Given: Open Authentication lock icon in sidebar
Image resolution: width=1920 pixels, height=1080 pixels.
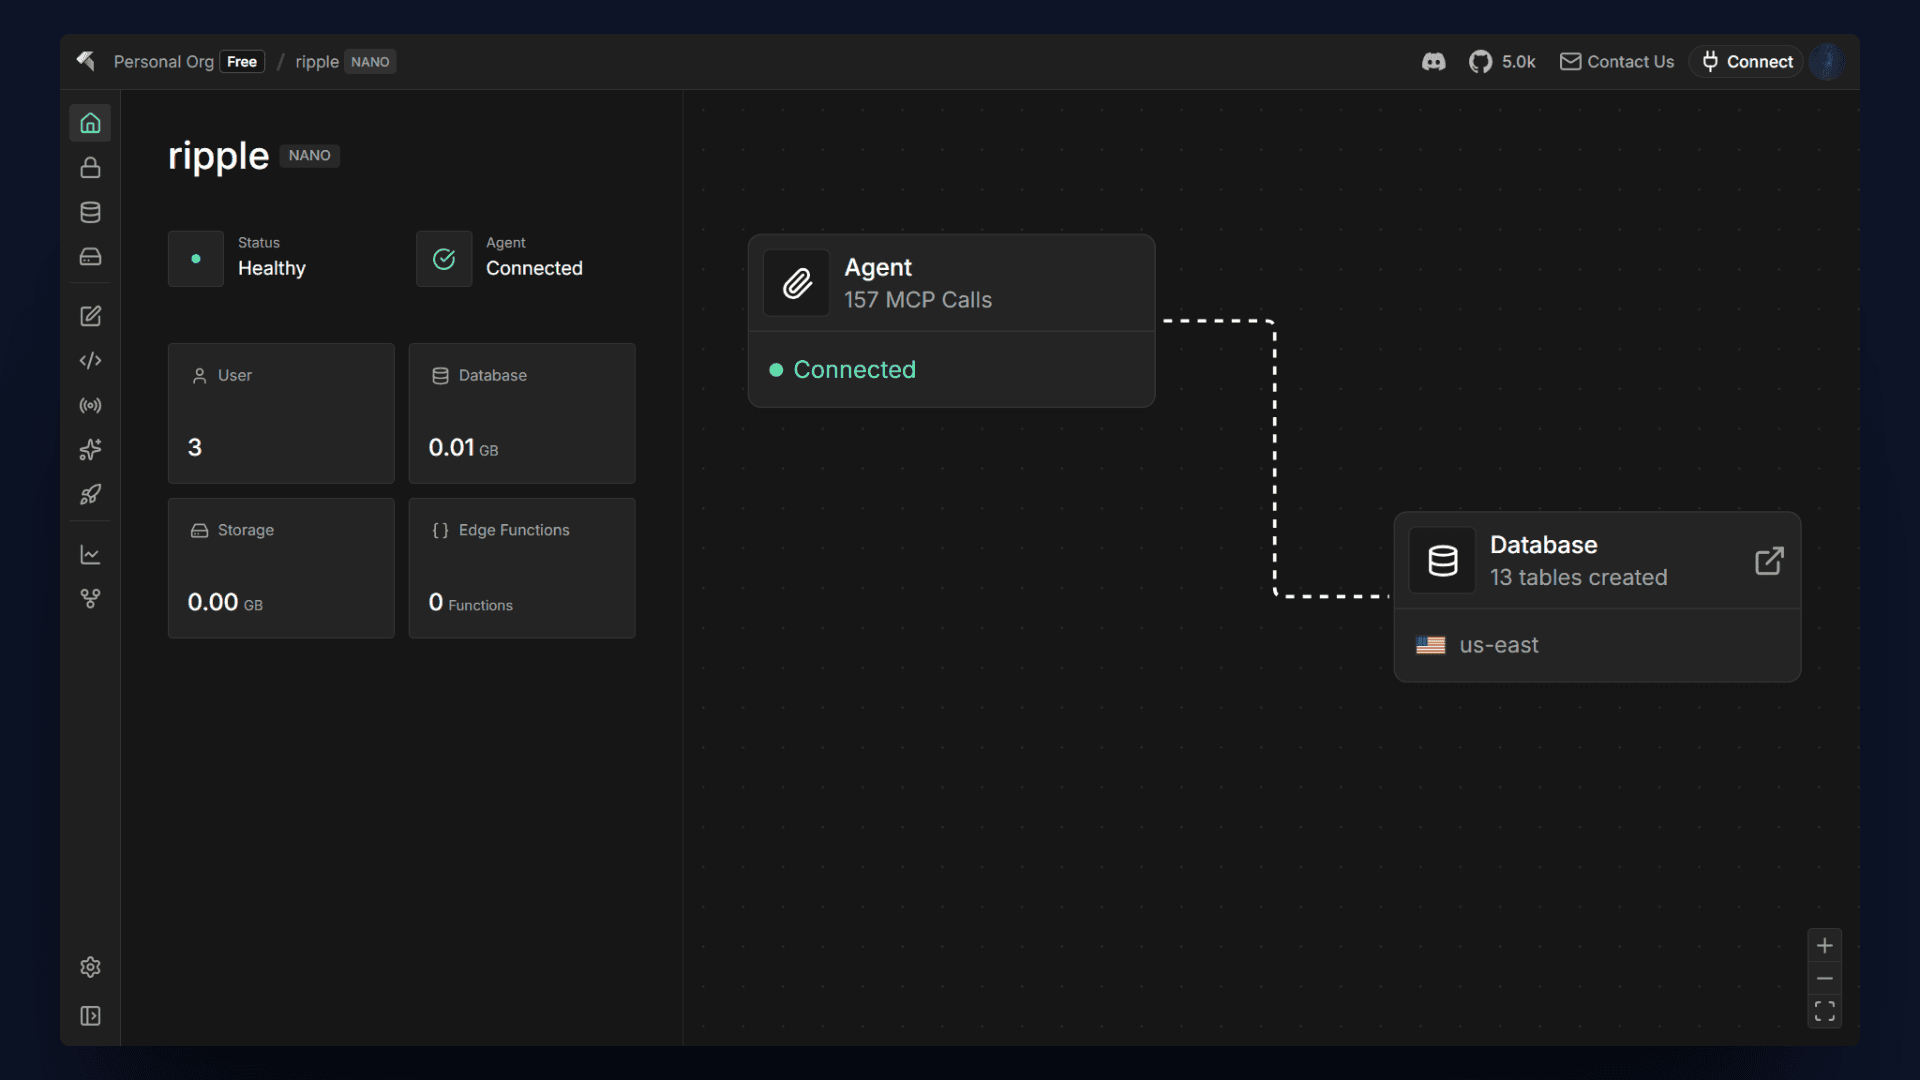Looking at the screenshot, I should click(90, 168).
